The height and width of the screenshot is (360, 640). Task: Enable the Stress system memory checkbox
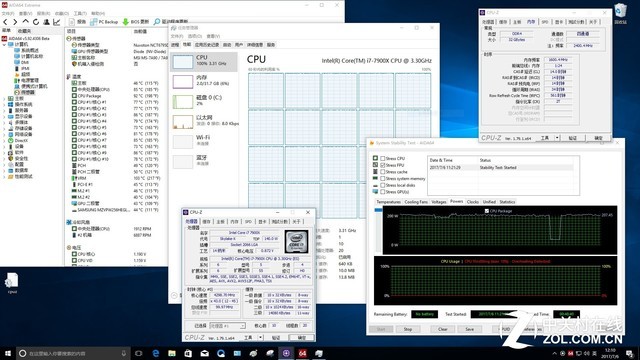click(x=383, y=178)
